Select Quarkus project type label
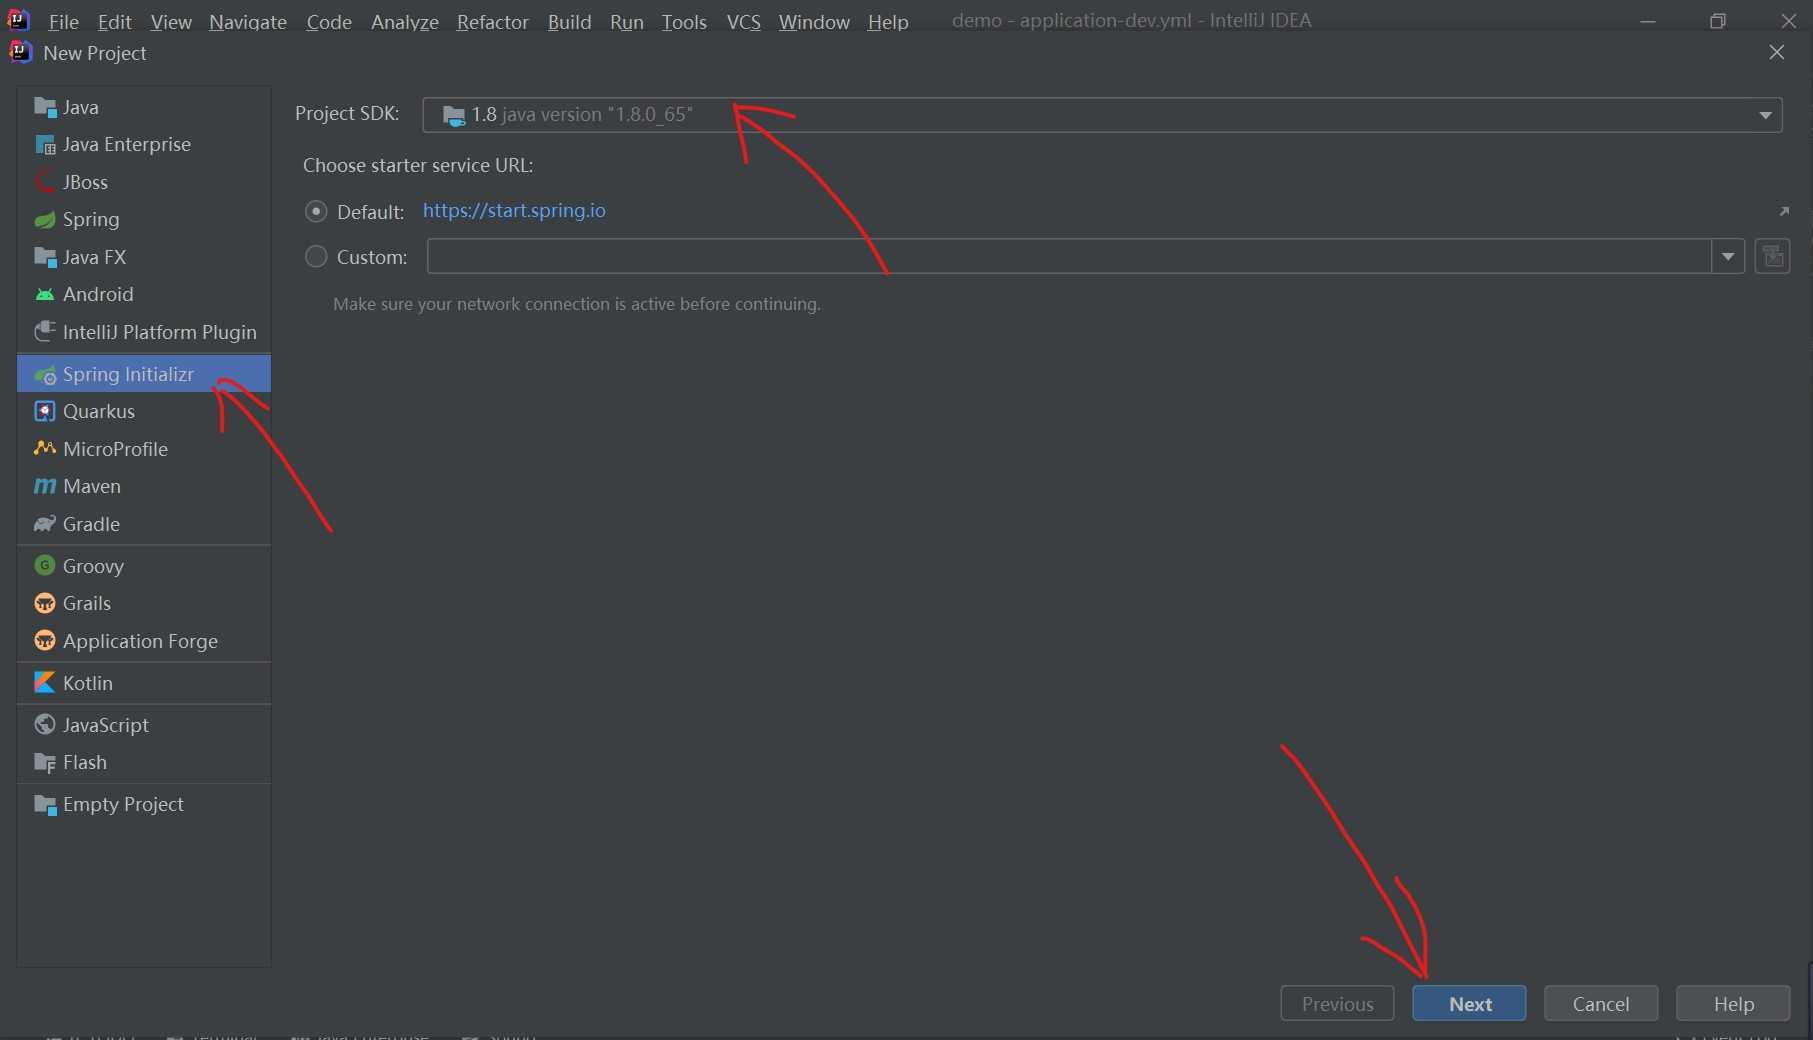This screenshot has width=1813, height=1040. point(99,411)
